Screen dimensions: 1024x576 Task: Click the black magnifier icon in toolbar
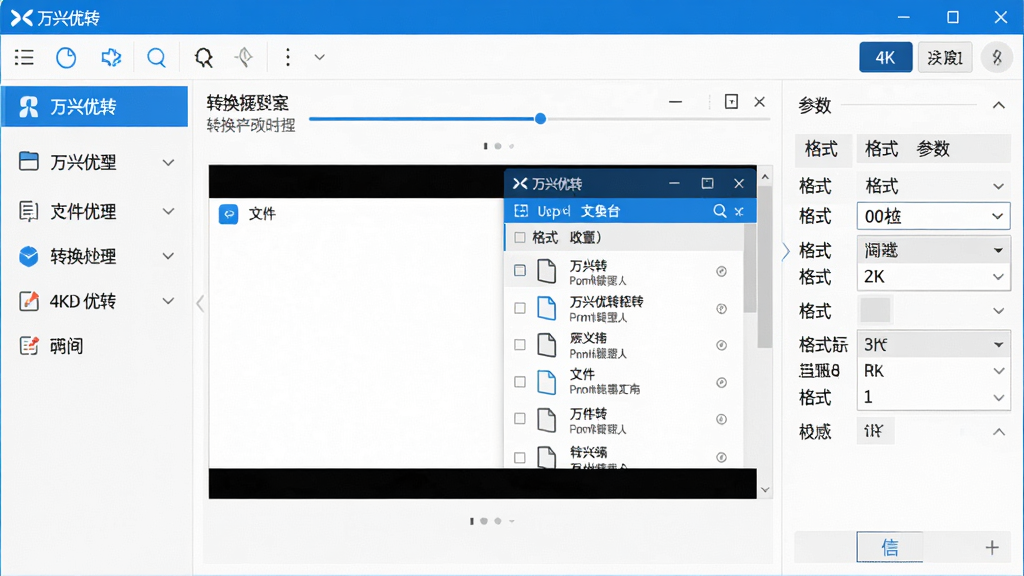click(204, 57)
